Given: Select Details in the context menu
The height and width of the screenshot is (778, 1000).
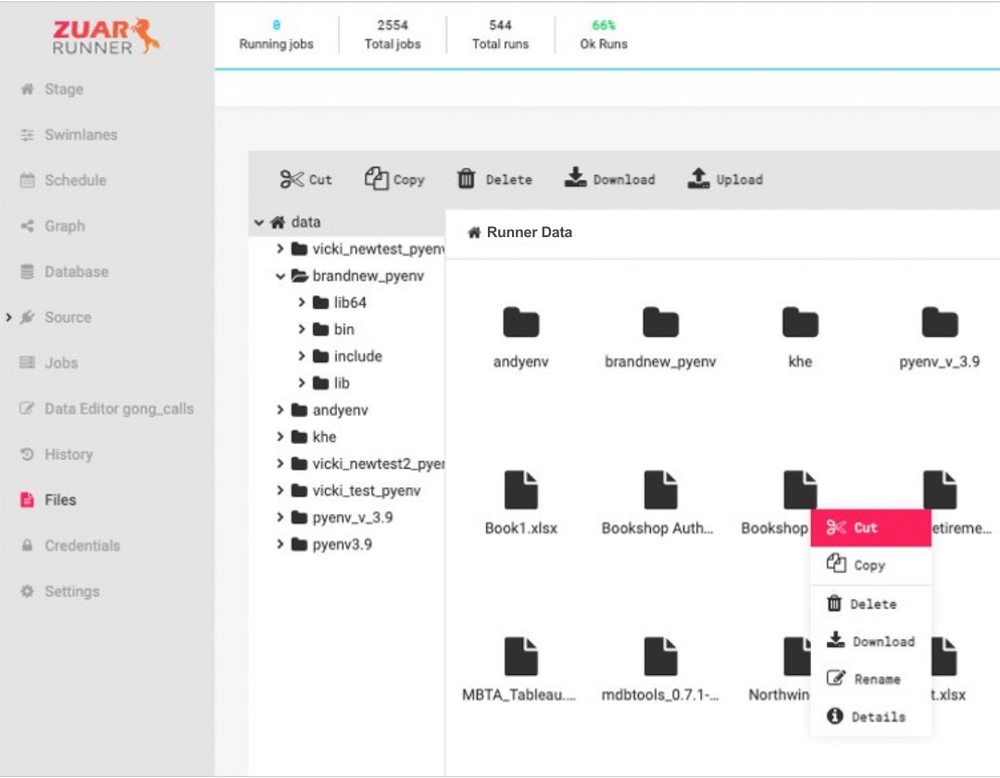Looking at the screenshot, I should (869, 716).
